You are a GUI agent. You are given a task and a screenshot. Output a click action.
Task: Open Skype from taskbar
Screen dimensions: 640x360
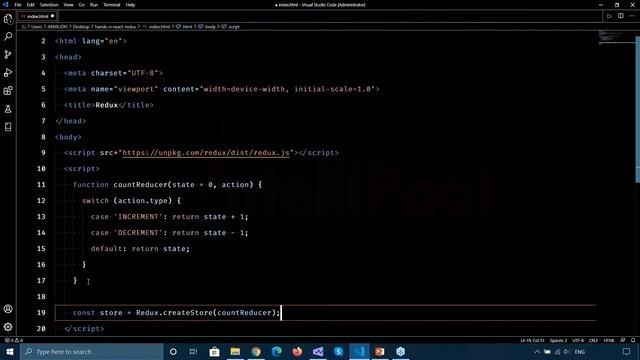click(339, 352)
